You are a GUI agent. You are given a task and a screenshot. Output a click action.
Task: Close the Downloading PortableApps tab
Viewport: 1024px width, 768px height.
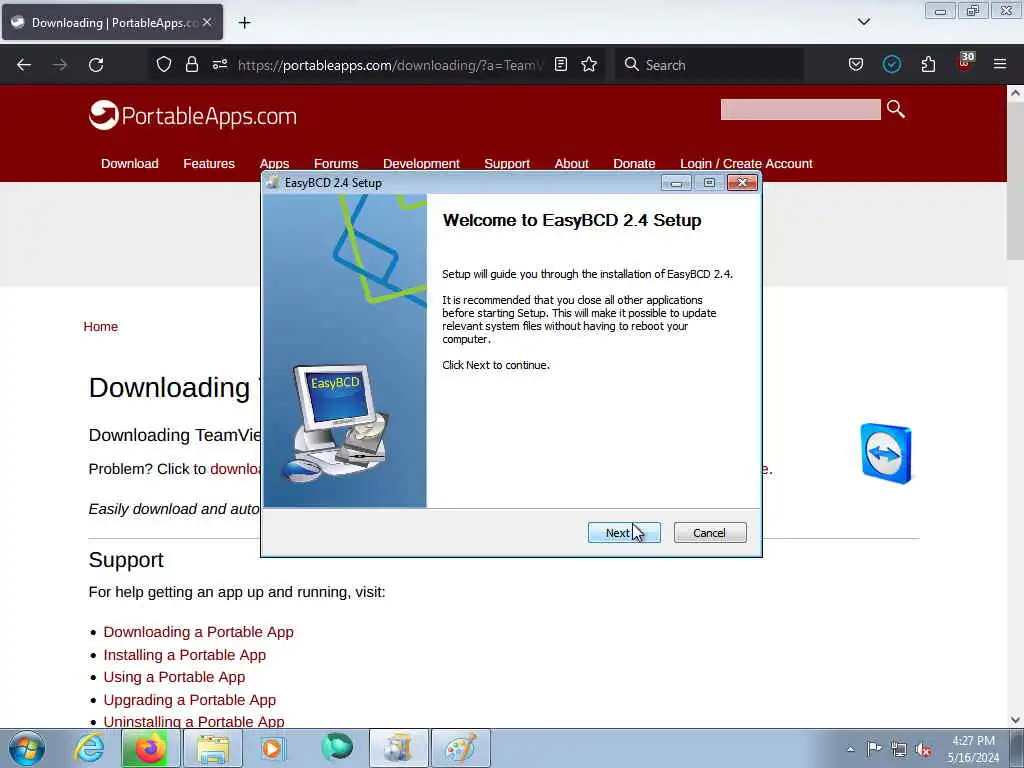coord(207,22)
